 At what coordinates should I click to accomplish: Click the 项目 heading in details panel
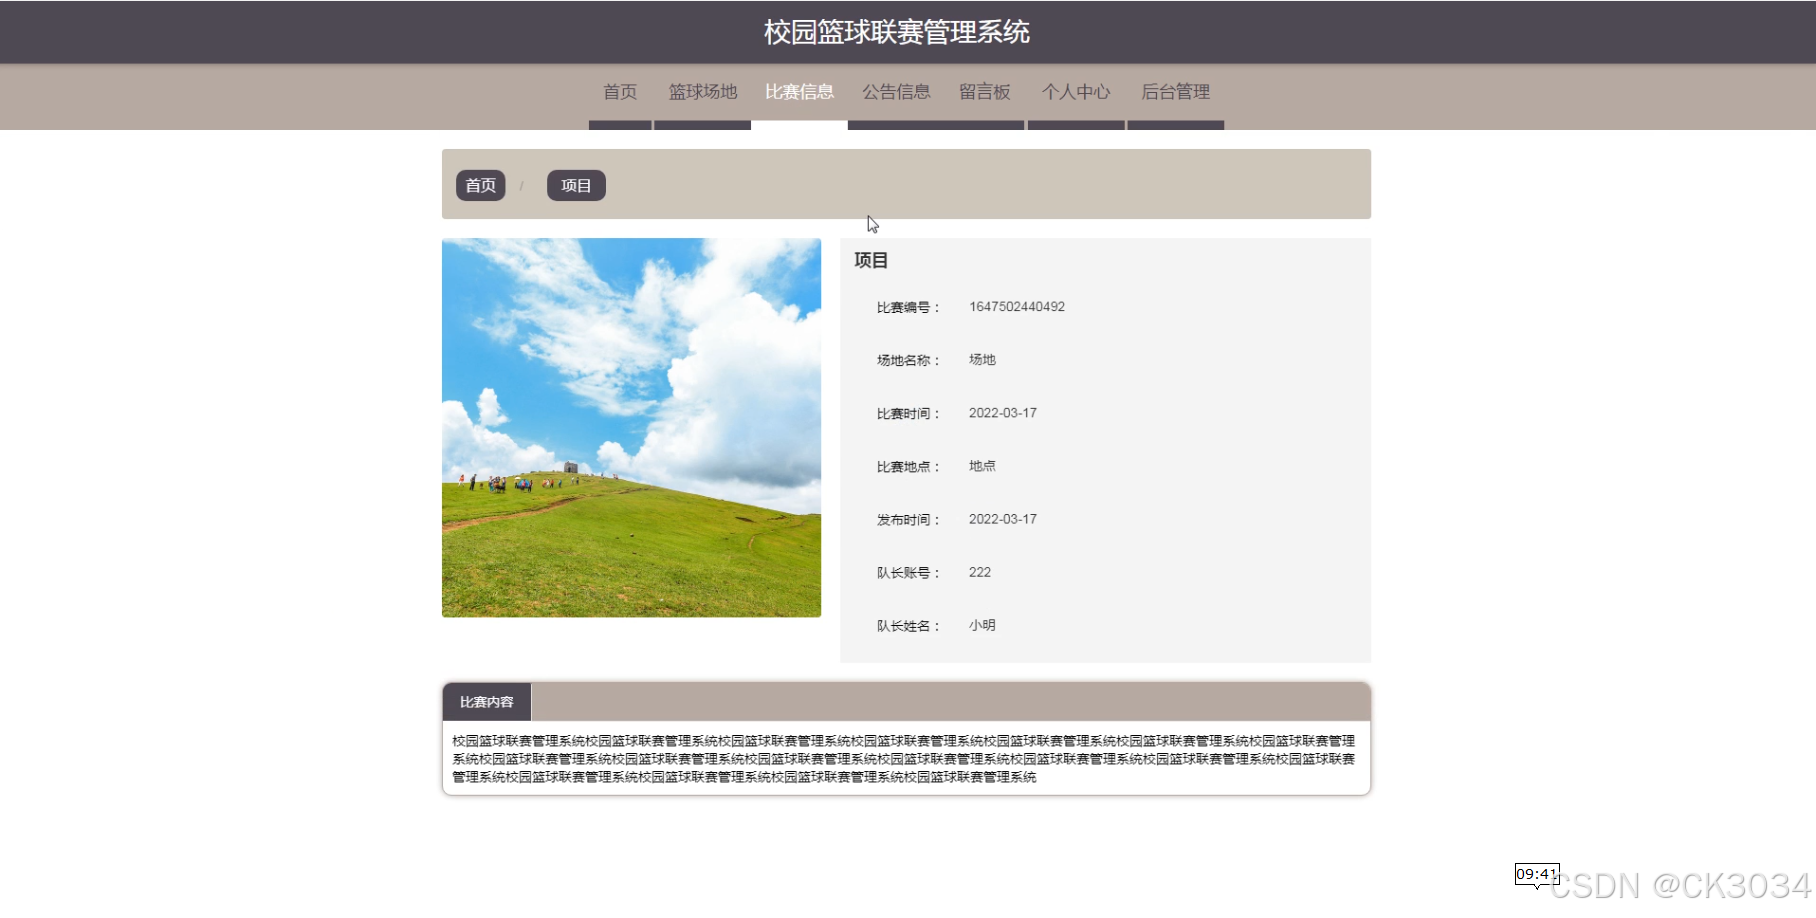[x=871, y=260]
